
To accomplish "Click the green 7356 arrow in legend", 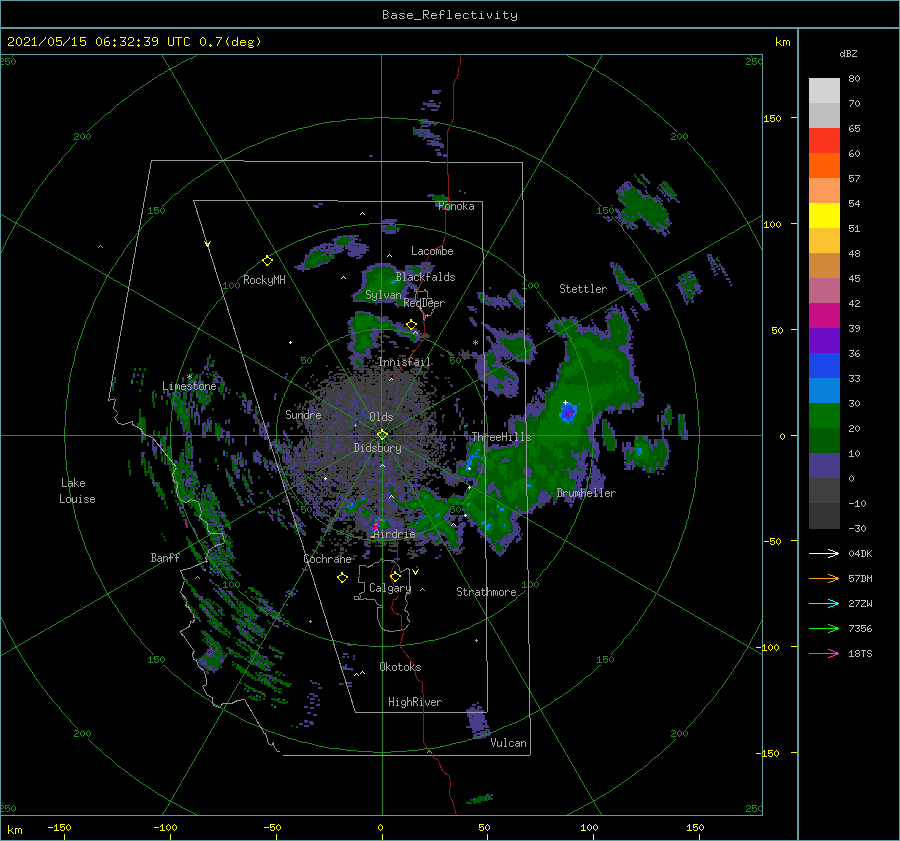I will (x=824, y=629).
